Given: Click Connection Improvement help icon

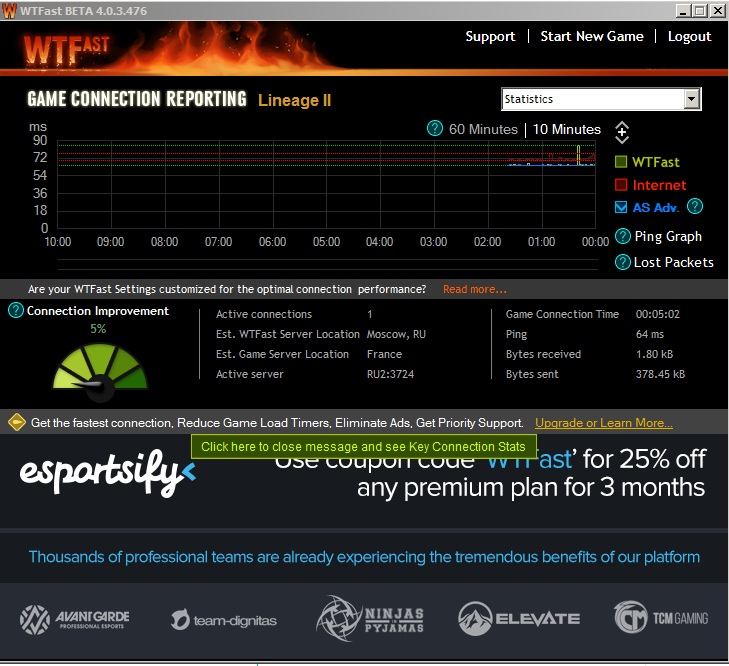Looking at the screenshot, I should (16, 310).
